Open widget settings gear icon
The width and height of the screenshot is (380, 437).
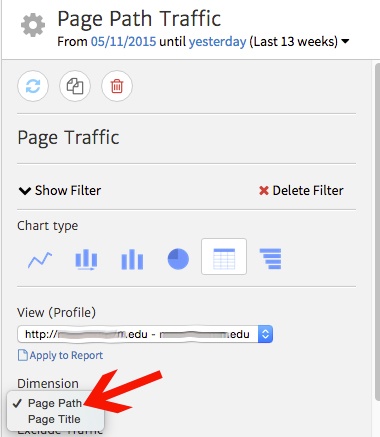point(33,25)
